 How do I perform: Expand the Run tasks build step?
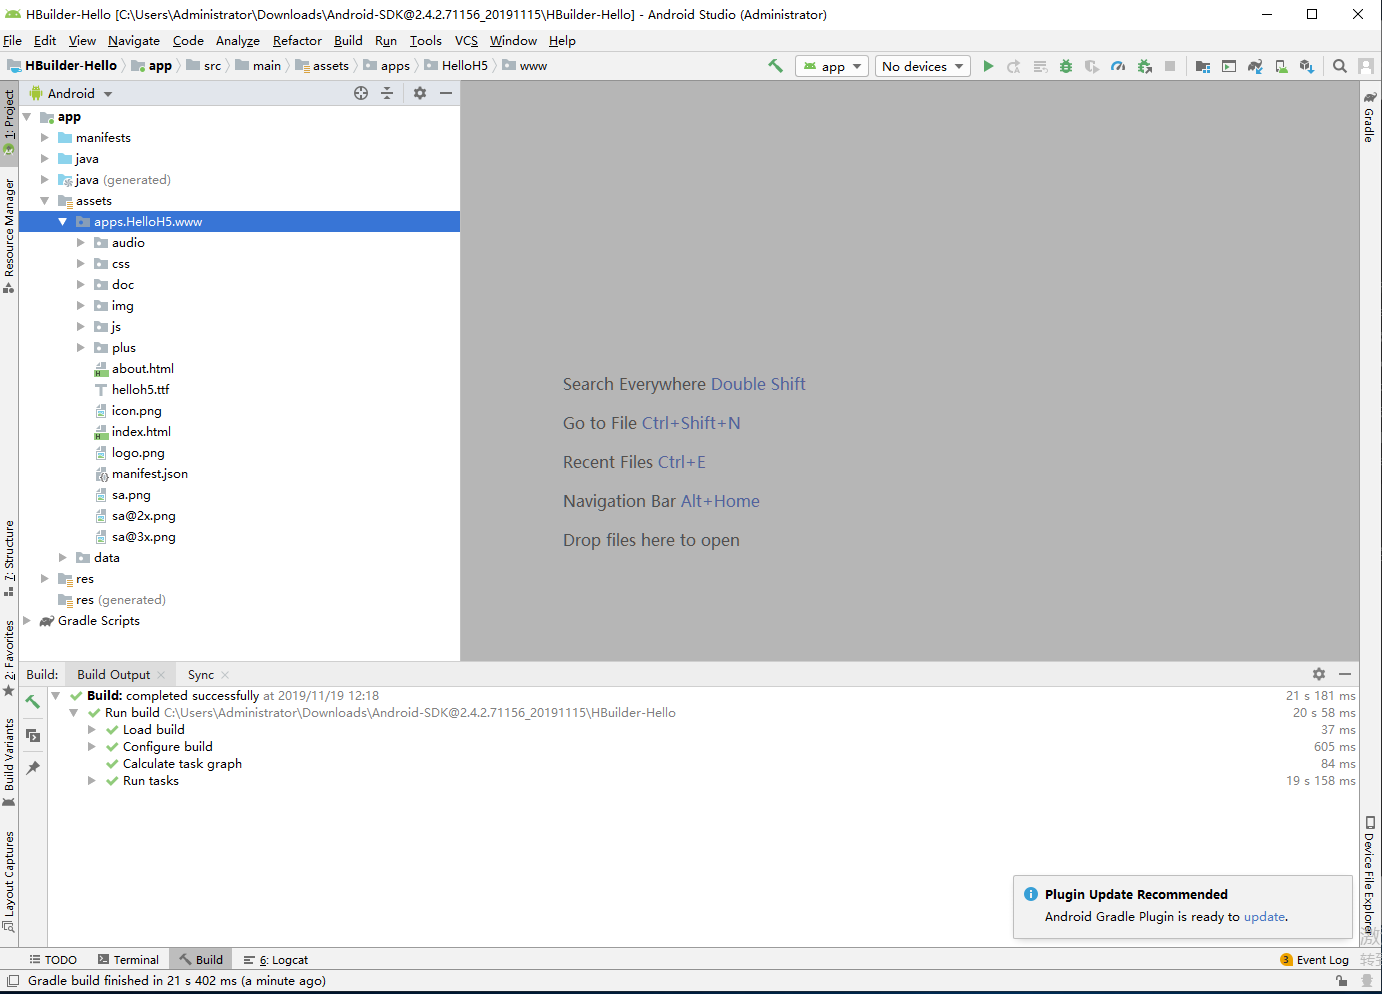(x=91, y=781)
